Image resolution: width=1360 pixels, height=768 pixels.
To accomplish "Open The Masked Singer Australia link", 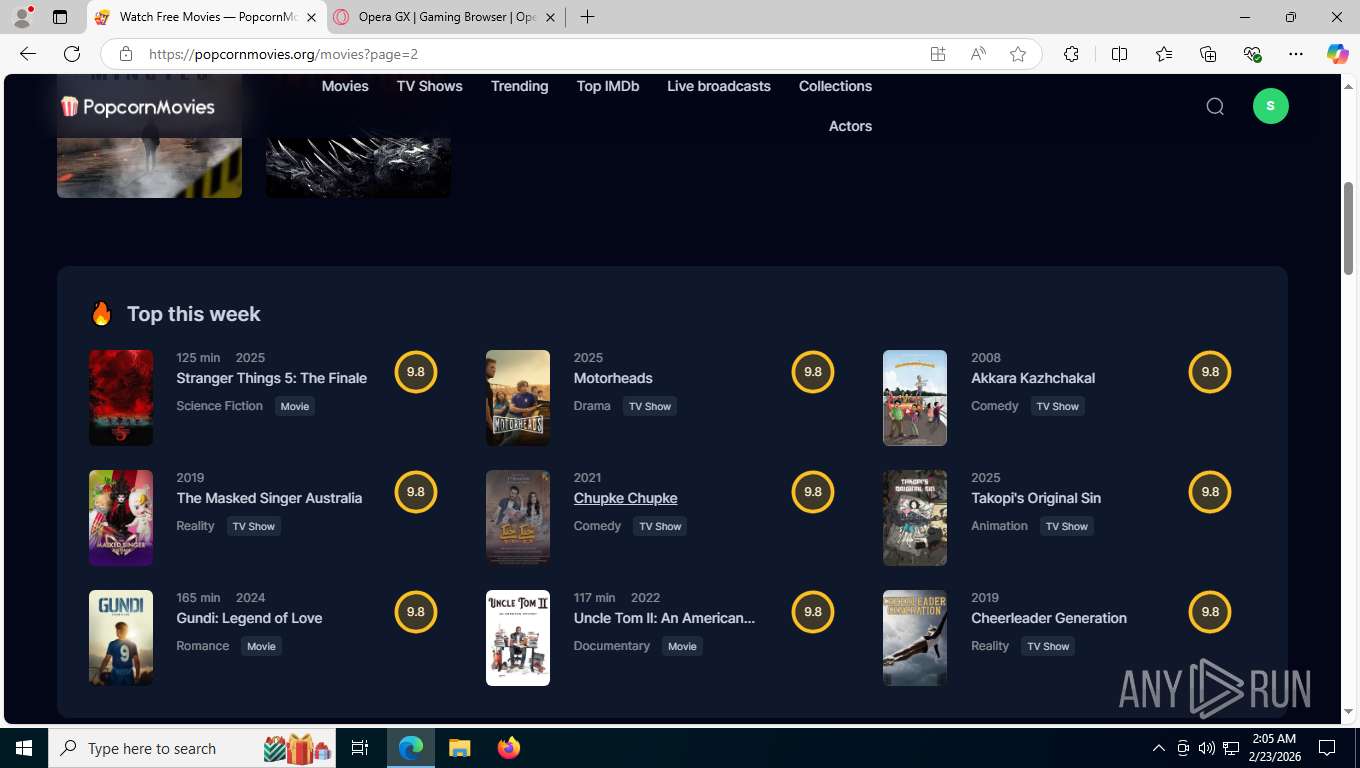I will 269,498.
